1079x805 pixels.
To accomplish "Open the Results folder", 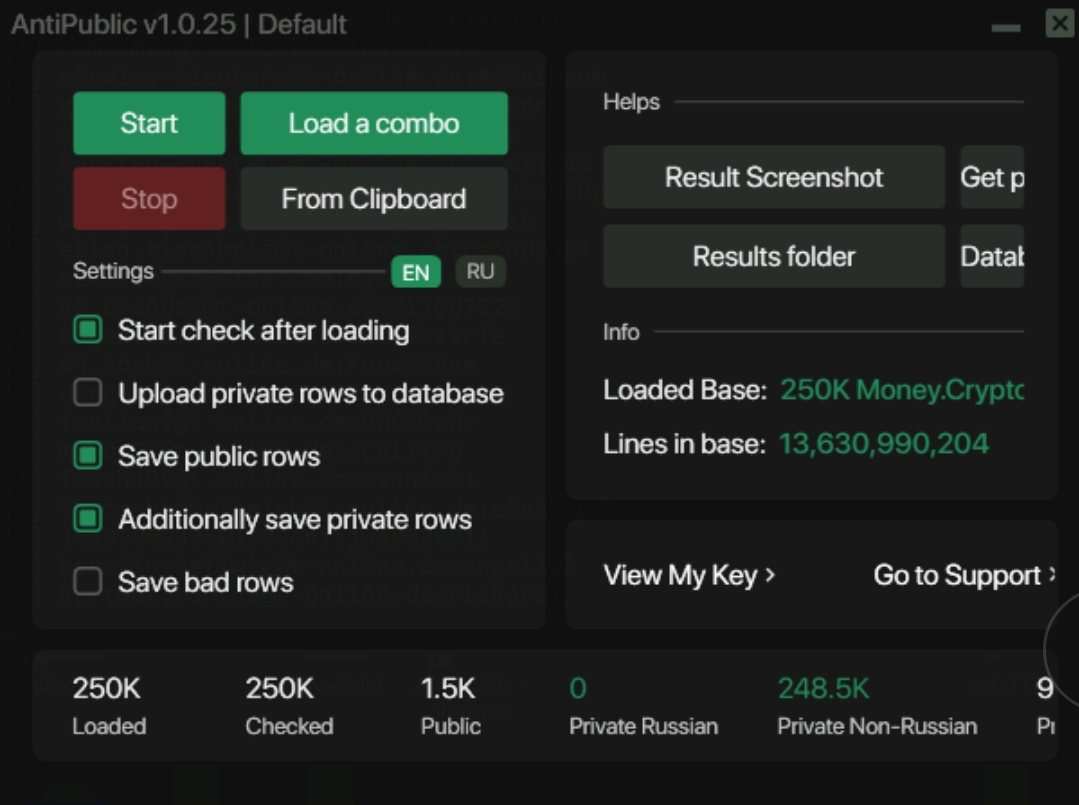I will click(773, 256).
